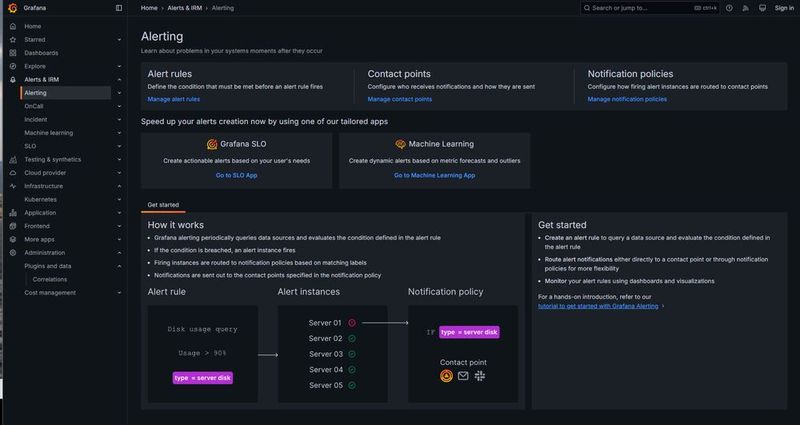Click the Go to SLO App link
The width and height of the screenshot is (800, 425).
[x=236, y=176]
